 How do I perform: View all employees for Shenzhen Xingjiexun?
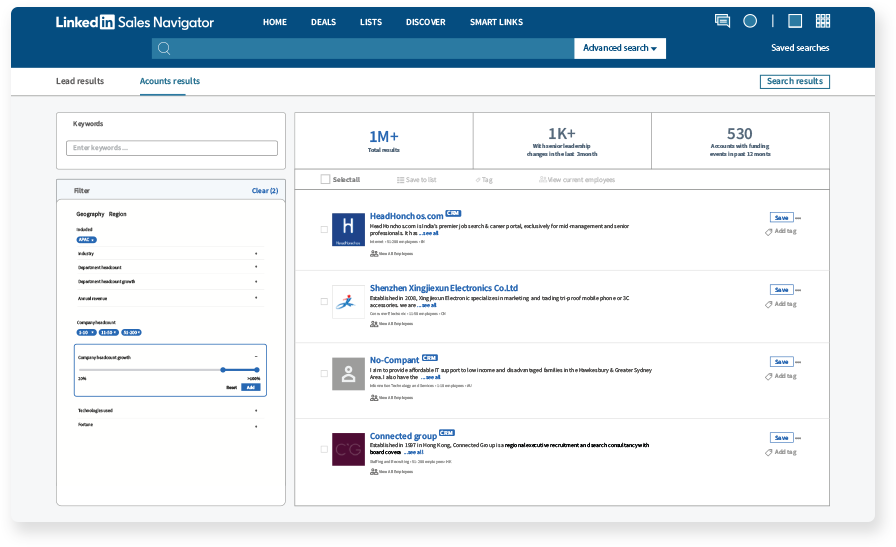click(x=391, y=324)
